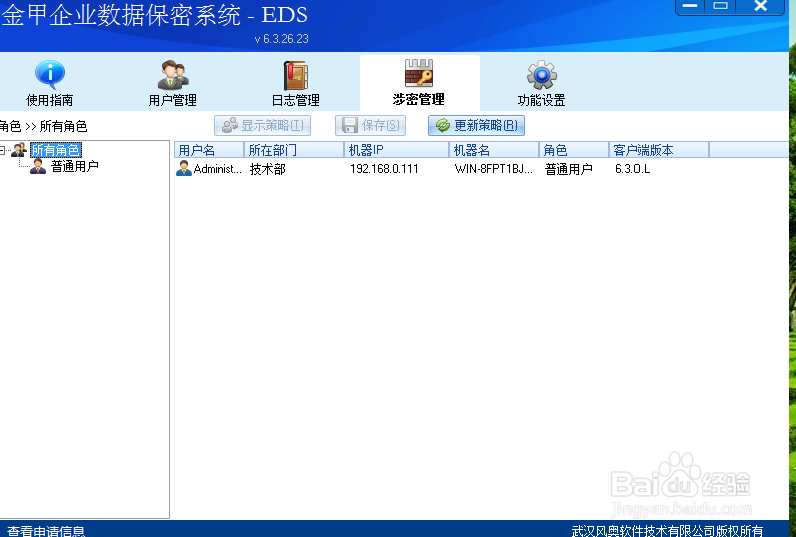
Task: Sort by 机器IP column header
Action: point(396,150)
